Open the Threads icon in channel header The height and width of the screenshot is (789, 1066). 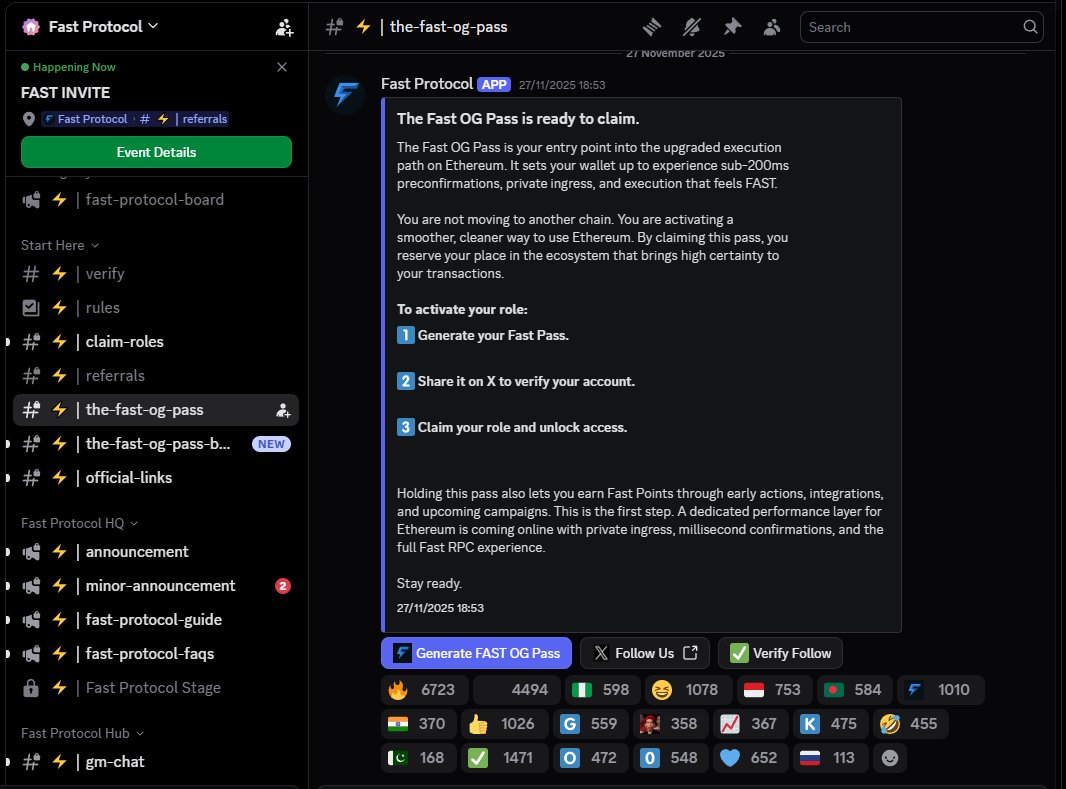(651, 27)
